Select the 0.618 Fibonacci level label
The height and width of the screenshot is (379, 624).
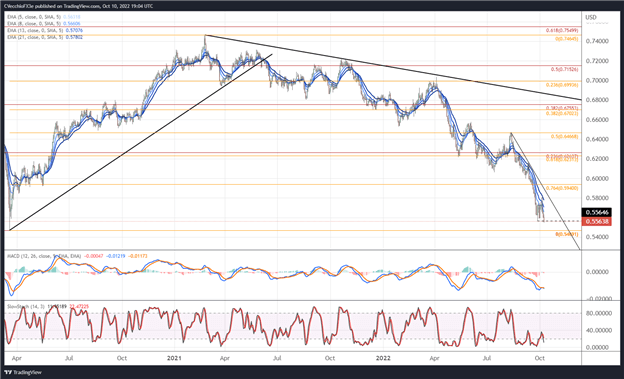point(562,30)
